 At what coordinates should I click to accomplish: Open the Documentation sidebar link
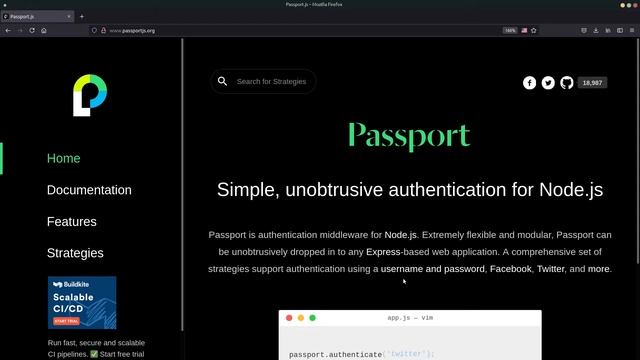(89, 190)
